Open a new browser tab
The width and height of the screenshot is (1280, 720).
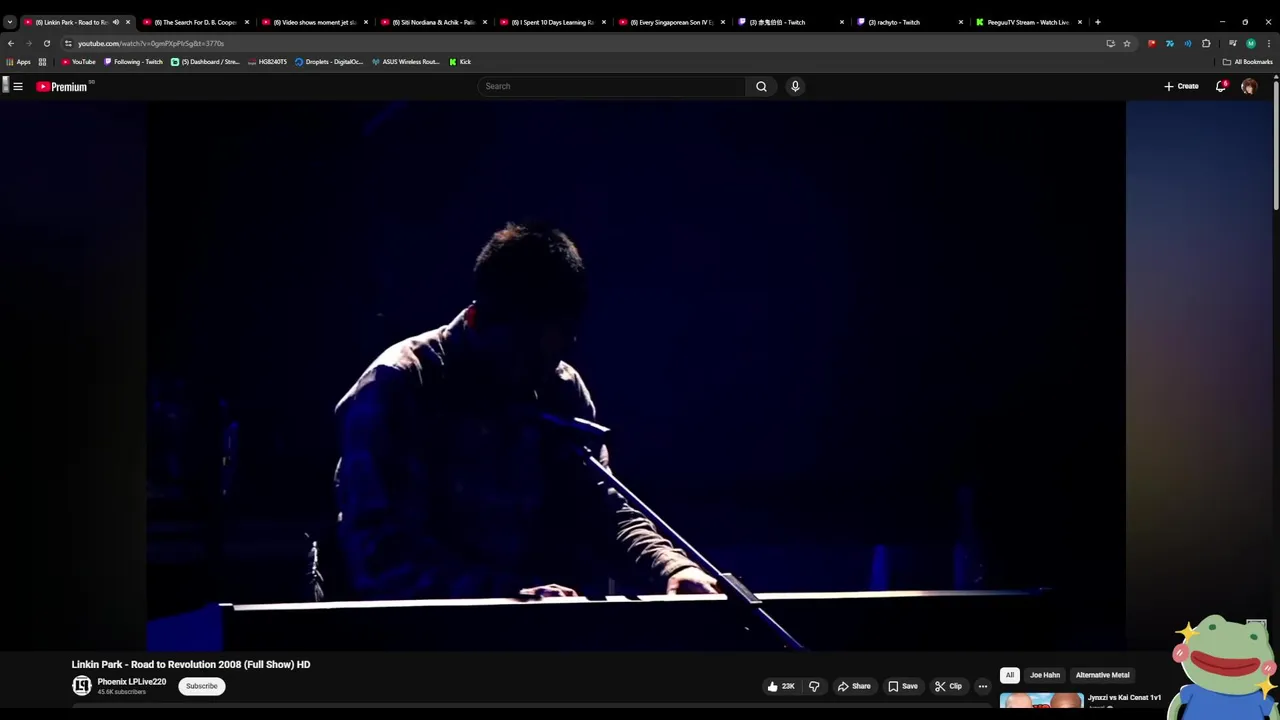point(1097,22)
